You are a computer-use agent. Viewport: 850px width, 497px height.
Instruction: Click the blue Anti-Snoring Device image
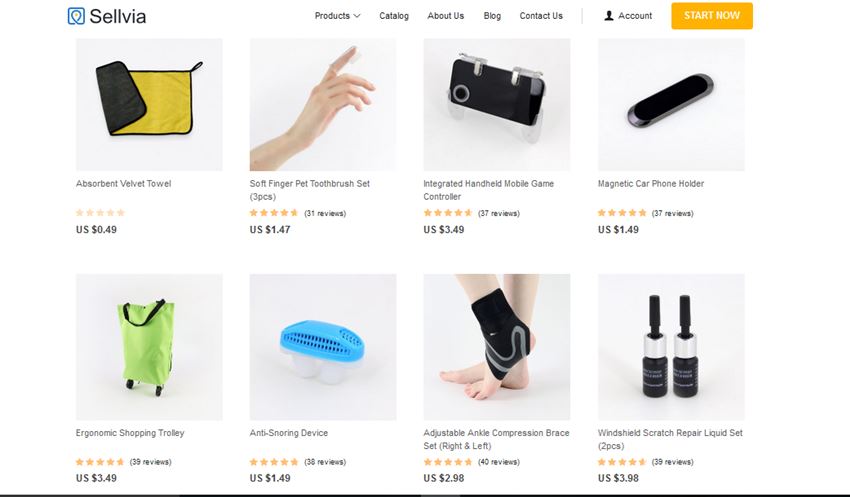coord(323,347)
